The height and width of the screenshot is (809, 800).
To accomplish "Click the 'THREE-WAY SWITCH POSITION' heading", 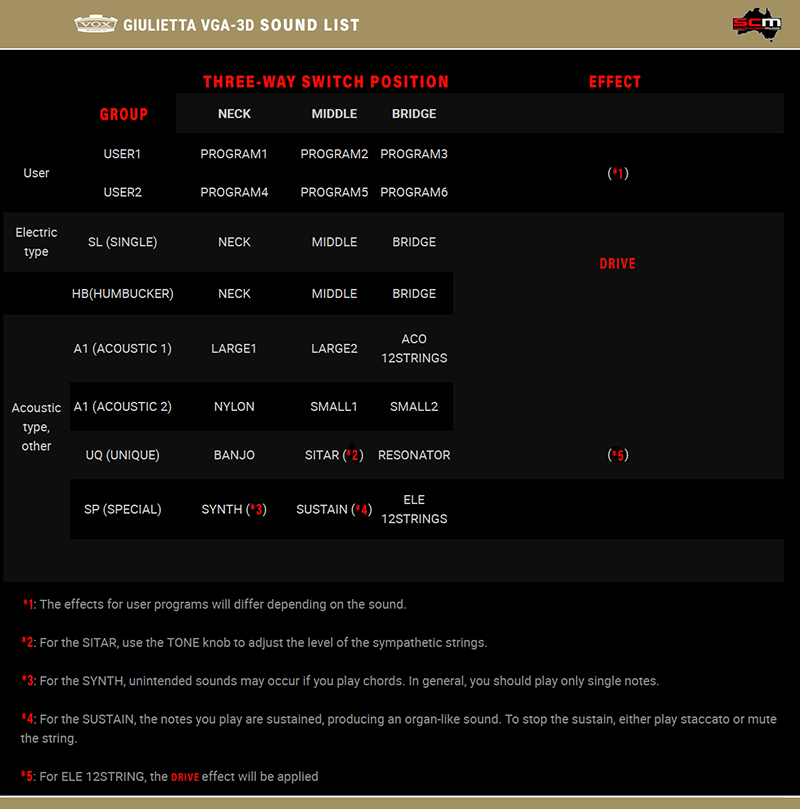I will 326,82.
